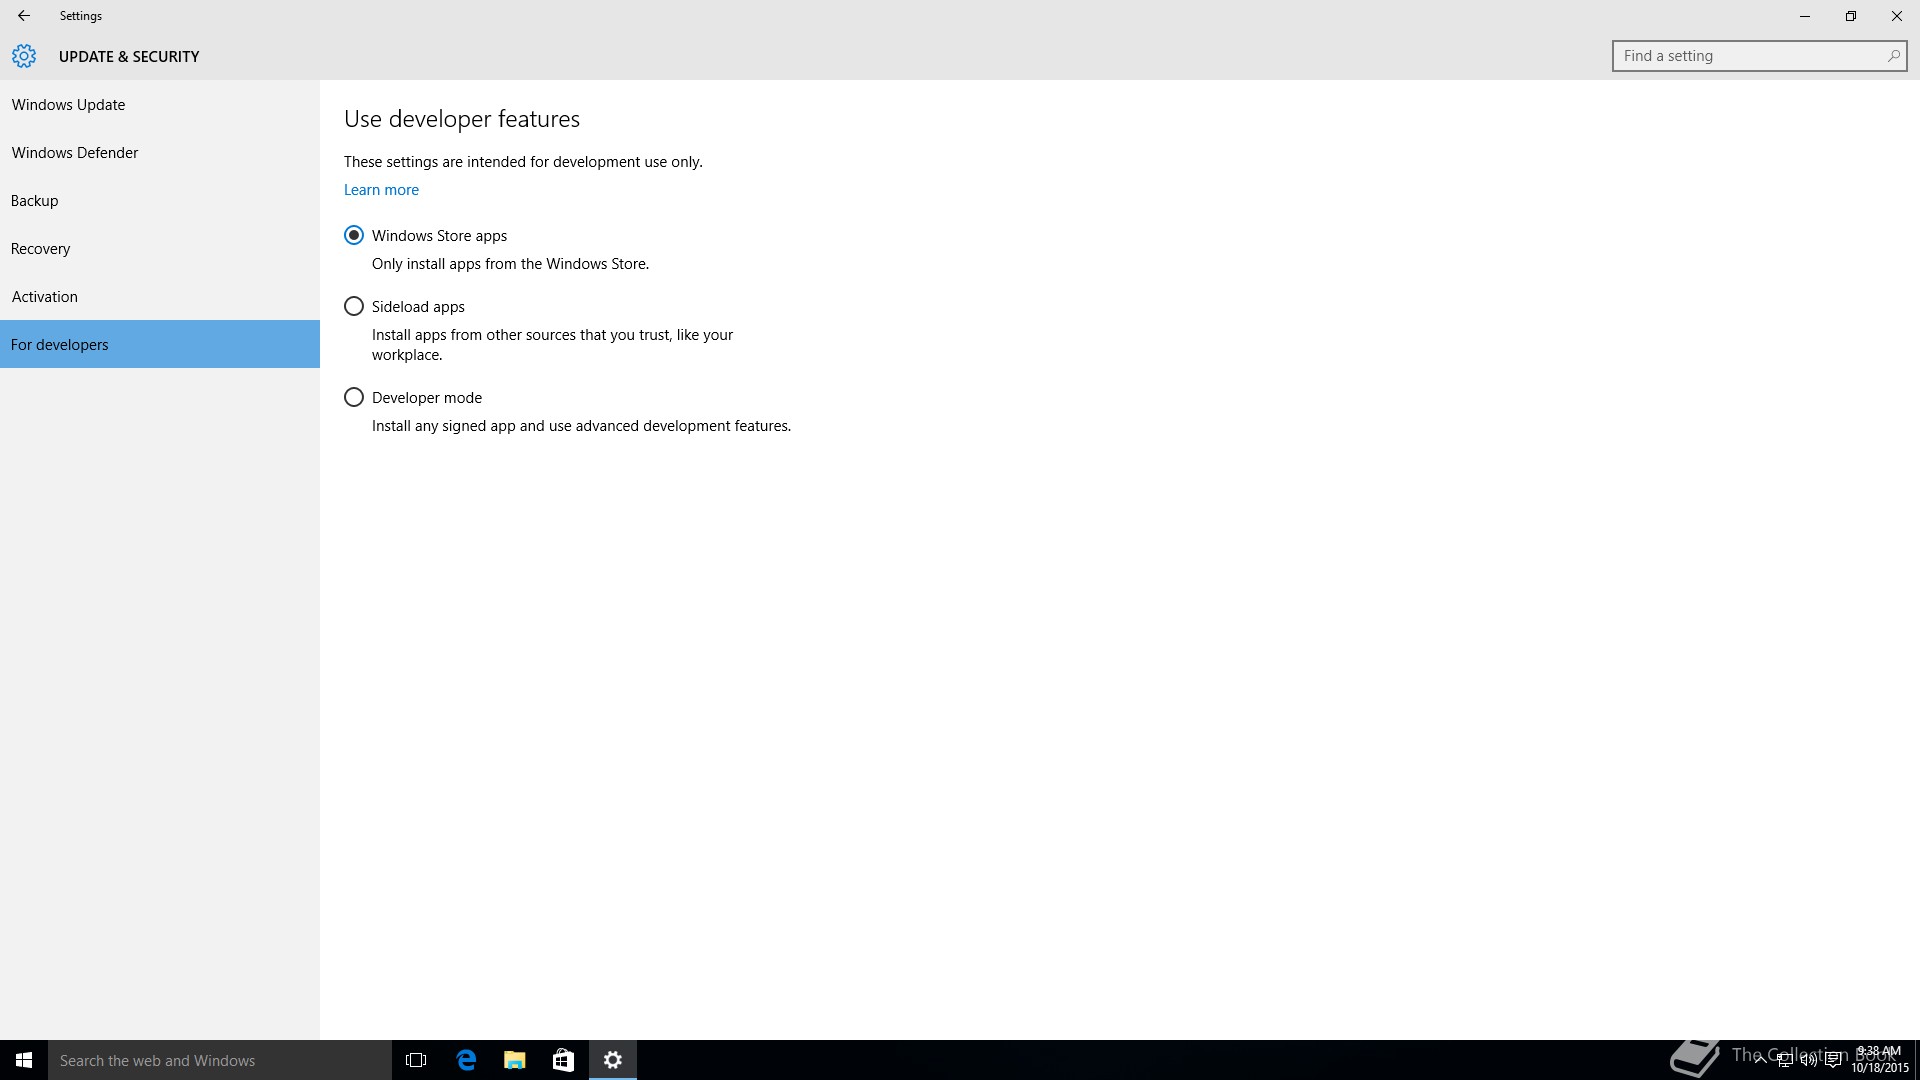Open the gear icon beside UPDATE & SECURITY
The width and height of the screenshot is (1920, 1080).
(x=24, y=56)
